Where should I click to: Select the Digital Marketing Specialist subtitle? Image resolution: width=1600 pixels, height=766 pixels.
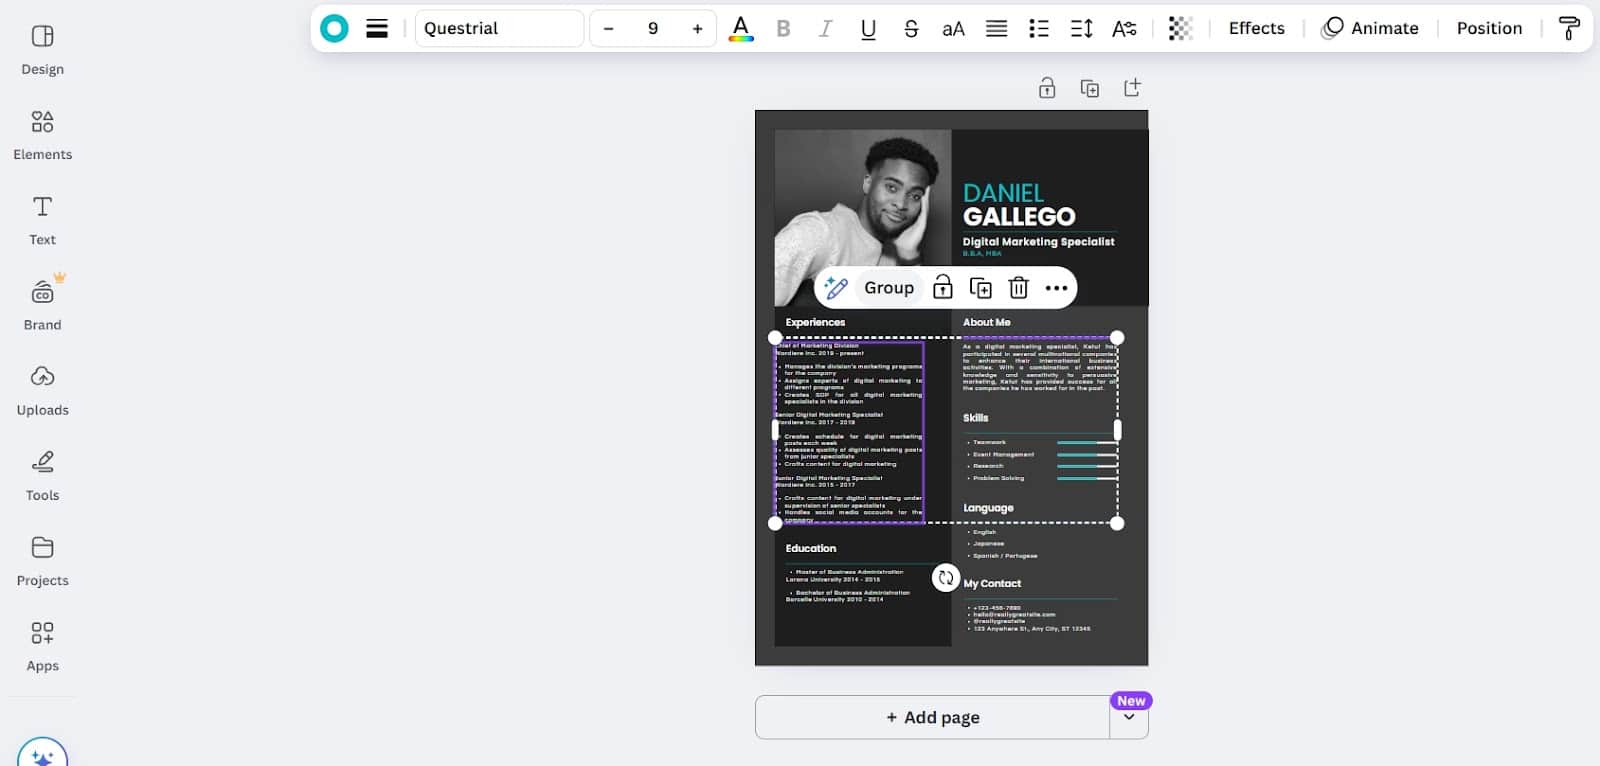[x=1038, y=242]
